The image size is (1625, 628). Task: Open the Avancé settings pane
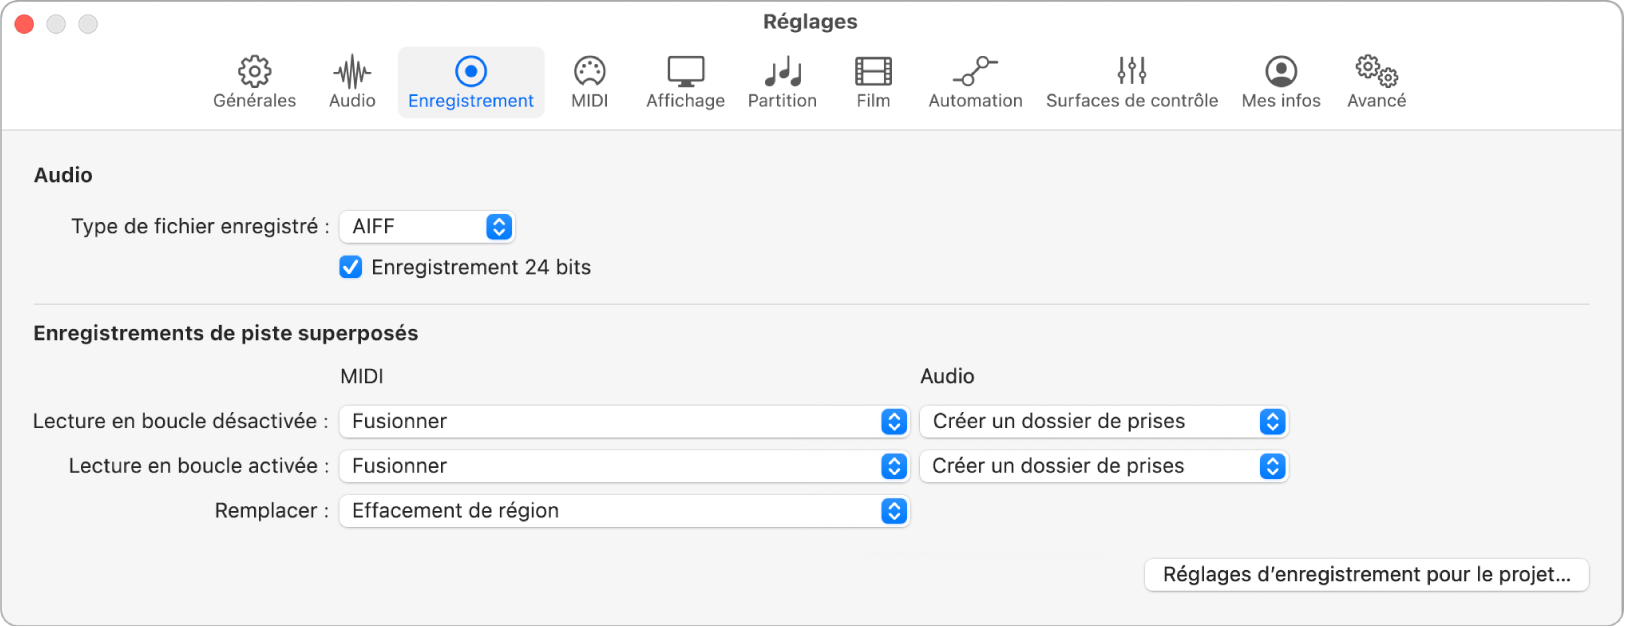[1376, 82]
